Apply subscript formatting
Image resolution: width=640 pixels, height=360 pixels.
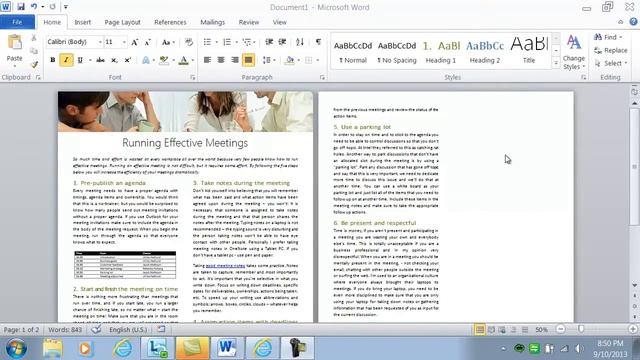pyautogui.click(x=114, y=60)
